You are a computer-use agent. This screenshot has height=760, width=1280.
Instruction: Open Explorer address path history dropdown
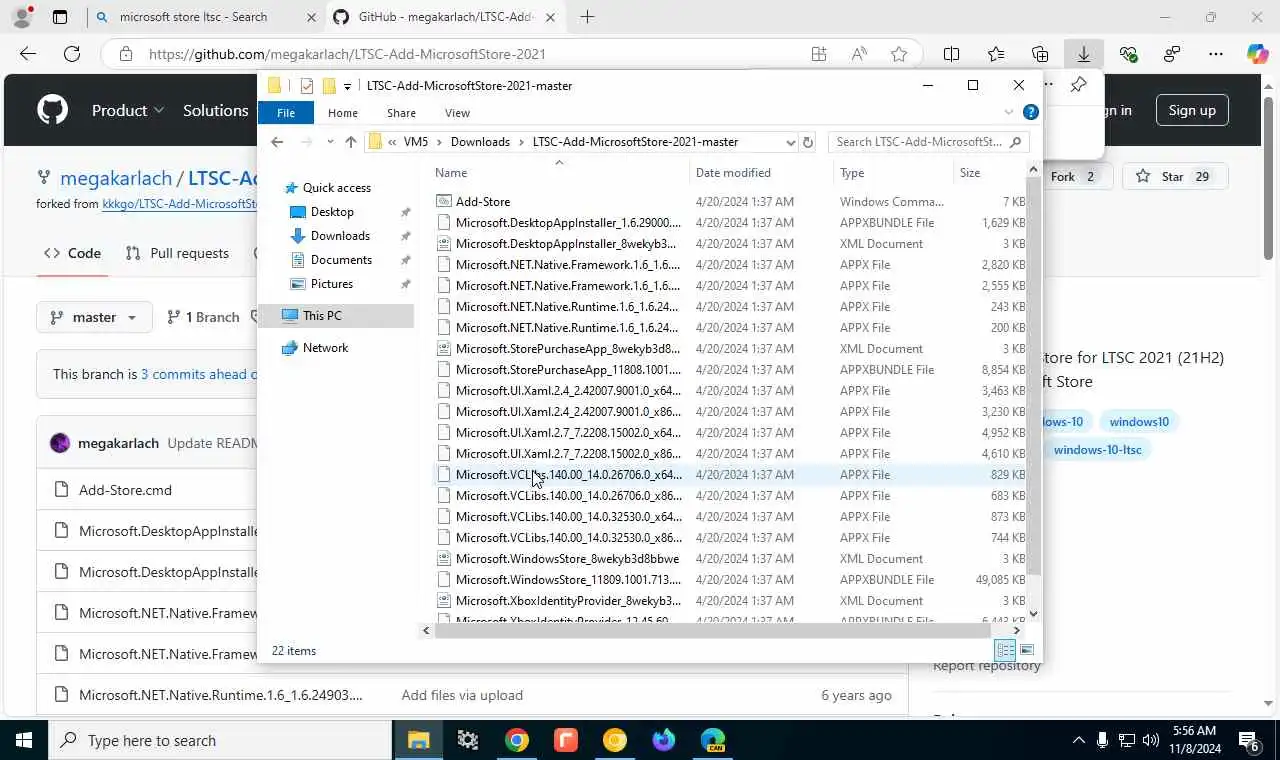coord(790,142)
